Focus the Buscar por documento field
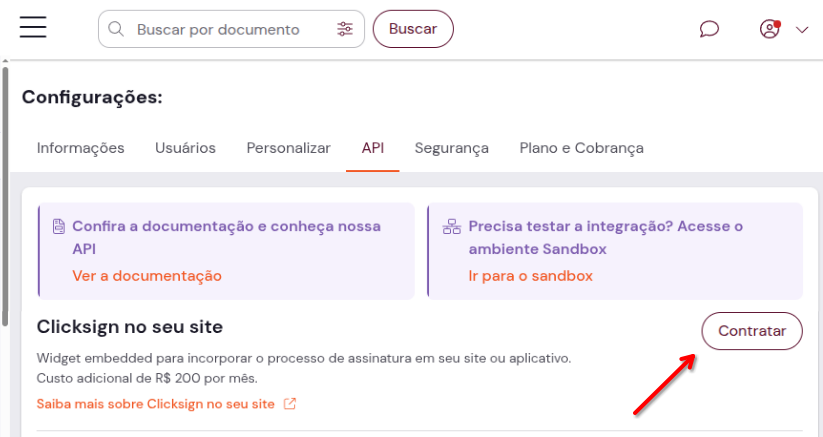Image resolution: width=823 pixels, height=437 pixels. pyautogui.click(x=231, y=29)
